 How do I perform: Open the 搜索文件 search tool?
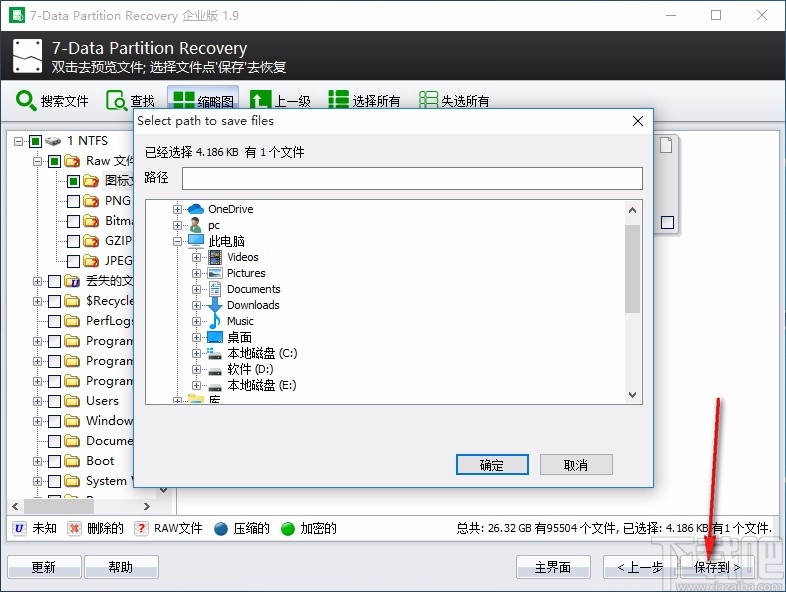(51, 101)
